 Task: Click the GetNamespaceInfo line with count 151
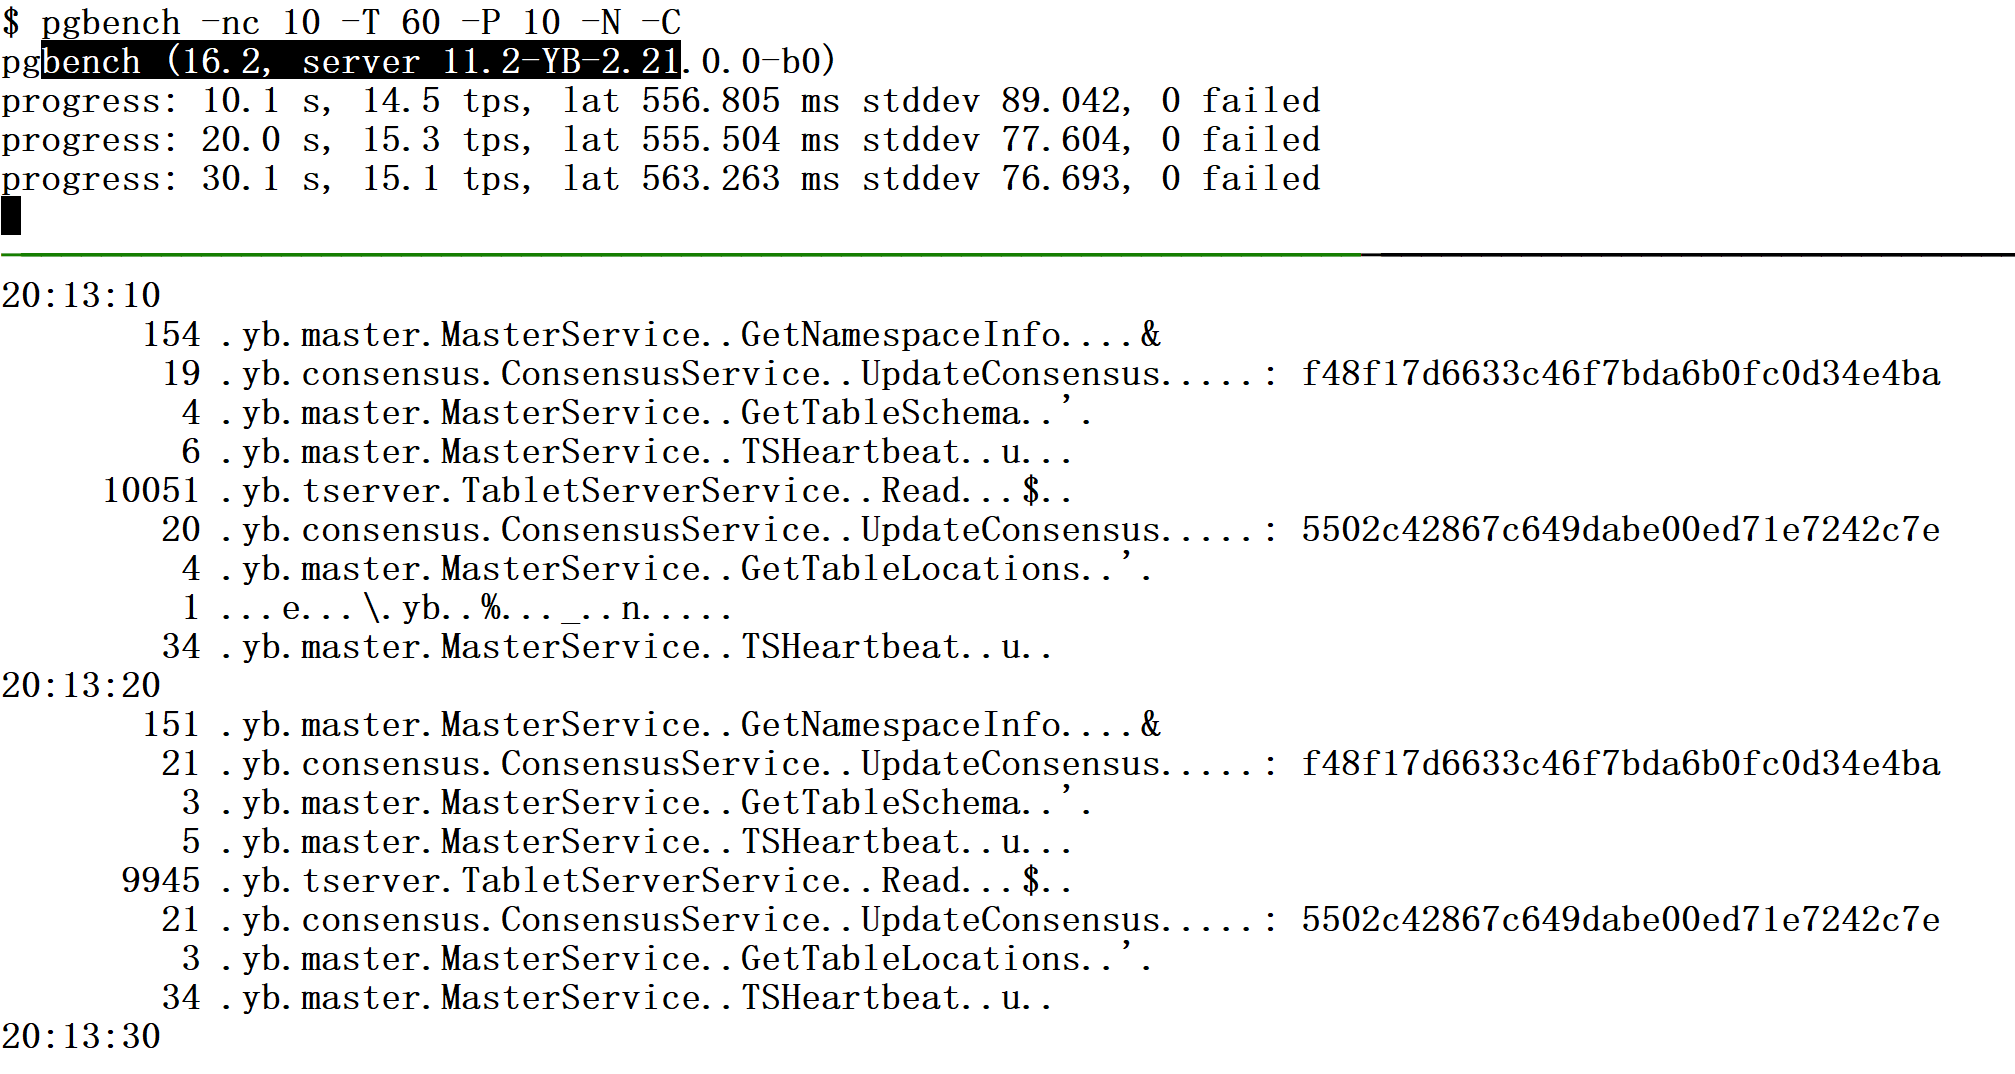(650, 724)
